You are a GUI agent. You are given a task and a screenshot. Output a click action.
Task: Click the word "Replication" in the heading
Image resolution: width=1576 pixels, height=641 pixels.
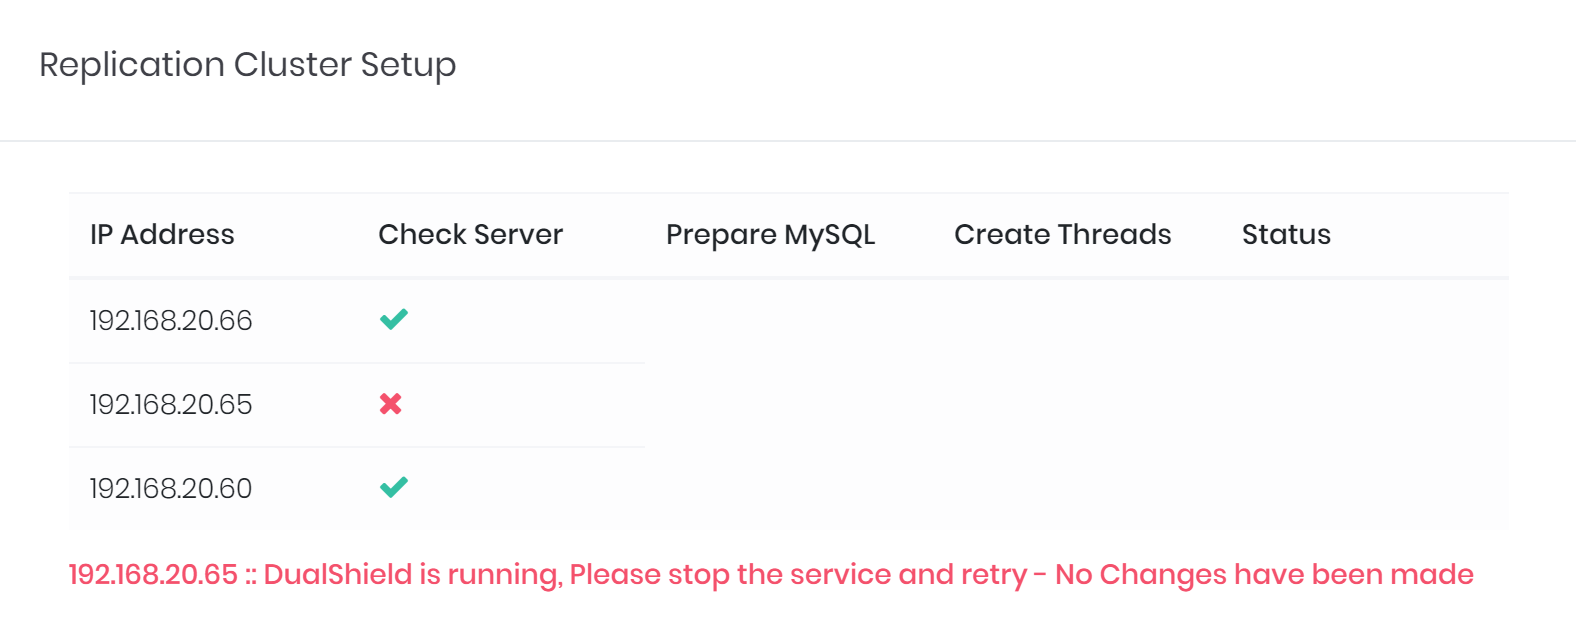click(132, 65)
